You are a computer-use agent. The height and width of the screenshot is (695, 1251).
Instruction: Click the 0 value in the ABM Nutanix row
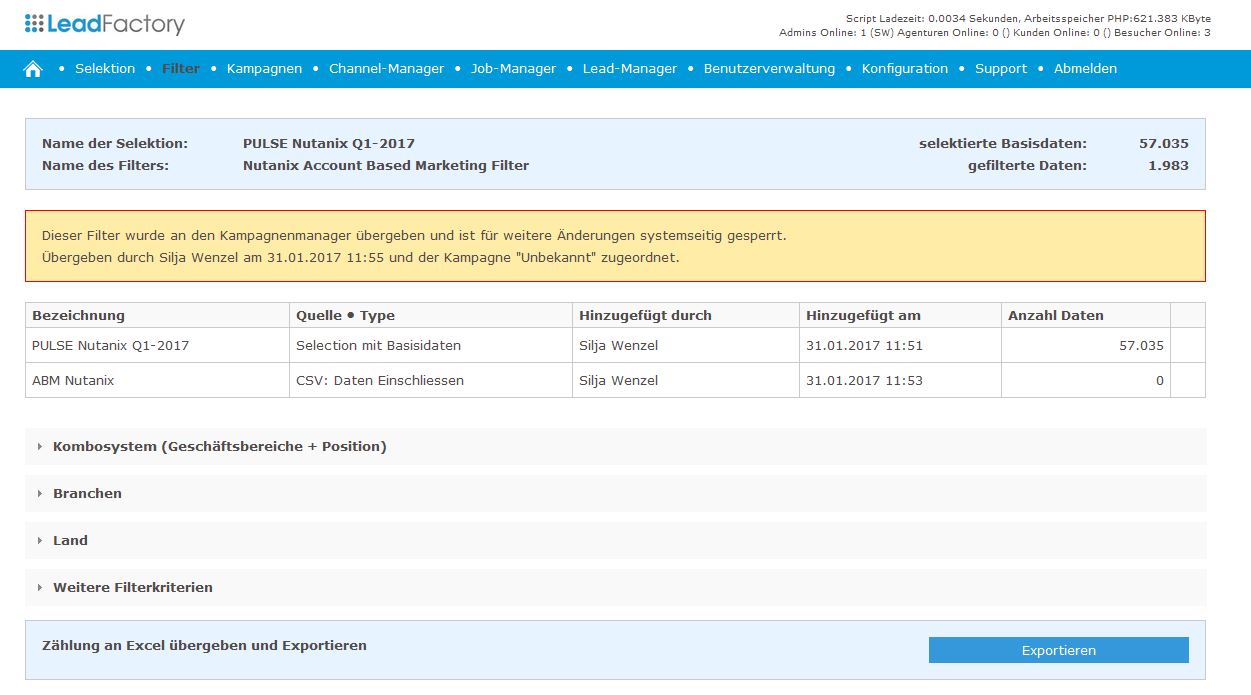(x=1160, y=381)
